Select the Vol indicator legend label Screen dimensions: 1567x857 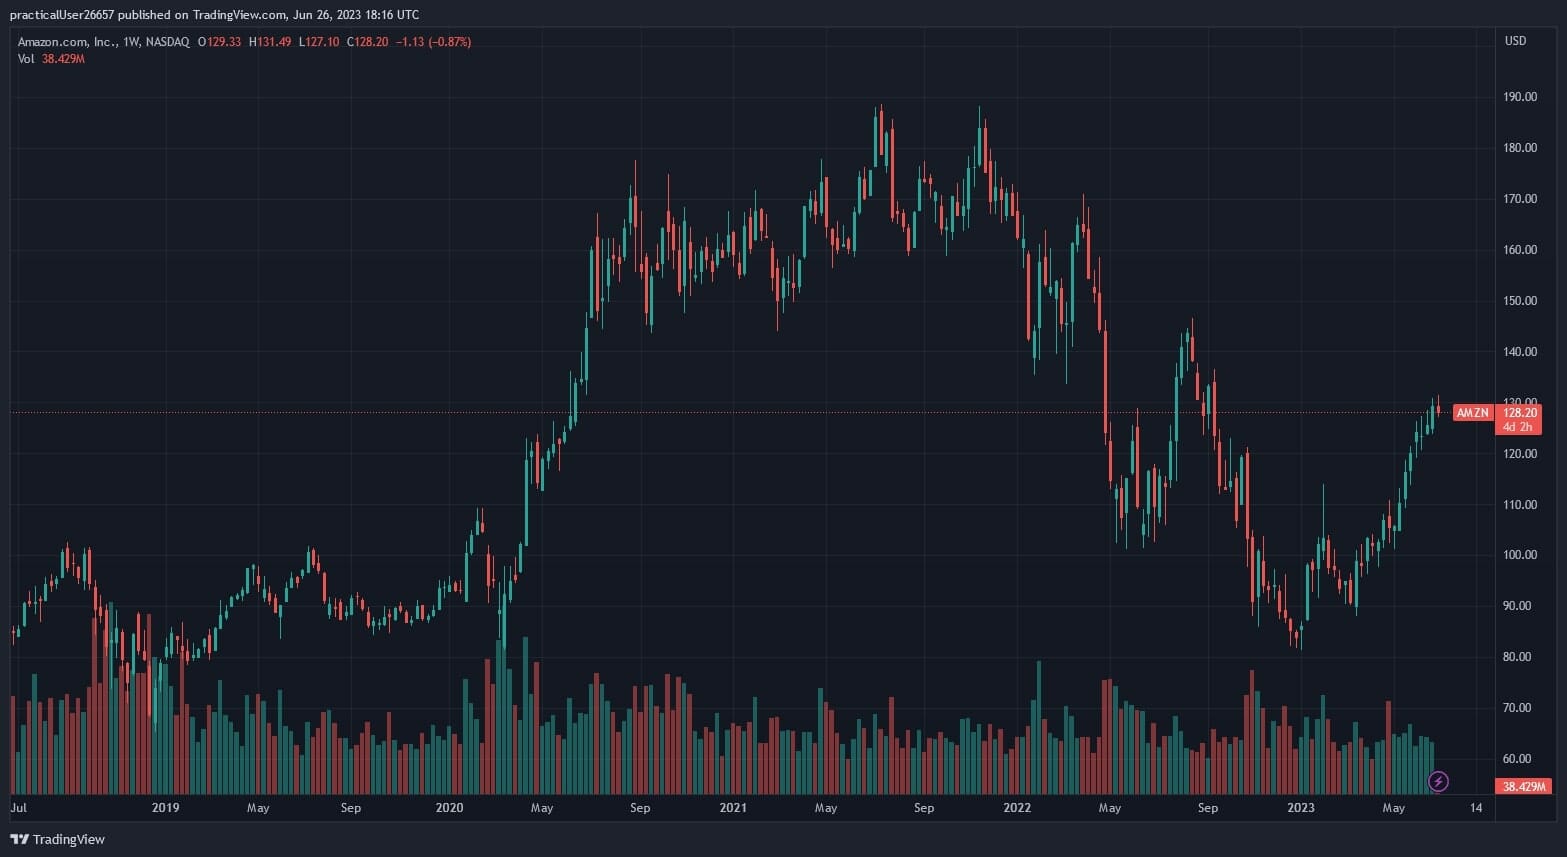pyautogui.click(x=26, y=59)
